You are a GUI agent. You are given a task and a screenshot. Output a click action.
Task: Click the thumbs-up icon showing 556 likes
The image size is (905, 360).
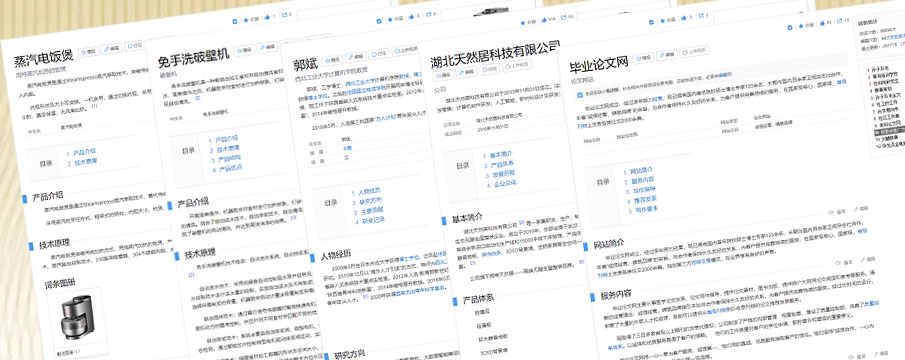[544, 20]
